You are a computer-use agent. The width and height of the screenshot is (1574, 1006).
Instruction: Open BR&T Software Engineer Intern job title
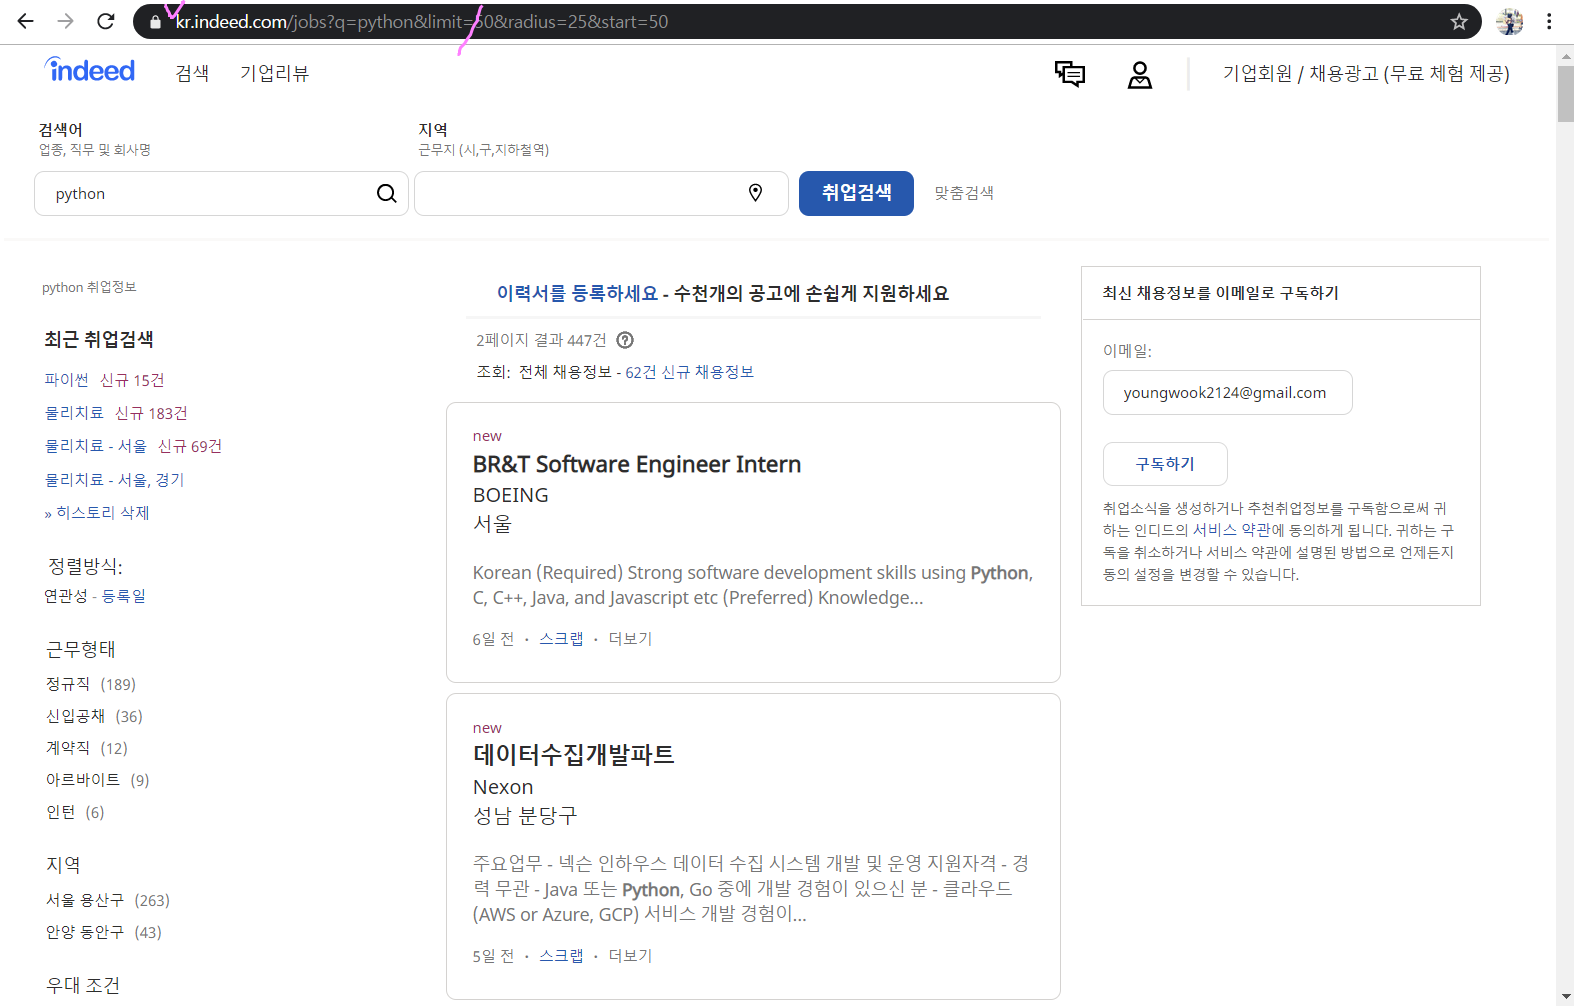click(637, 464)
